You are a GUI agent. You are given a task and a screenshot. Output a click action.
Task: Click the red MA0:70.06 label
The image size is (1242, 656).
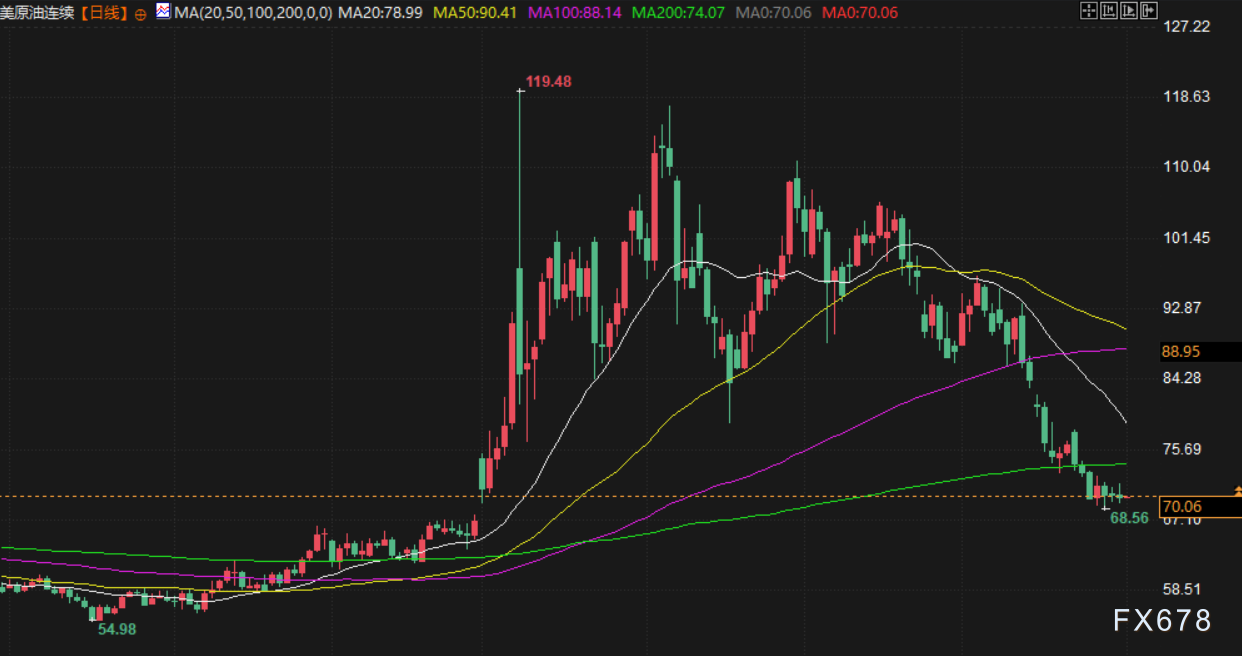pyautogui.click(x=860, y=13)
